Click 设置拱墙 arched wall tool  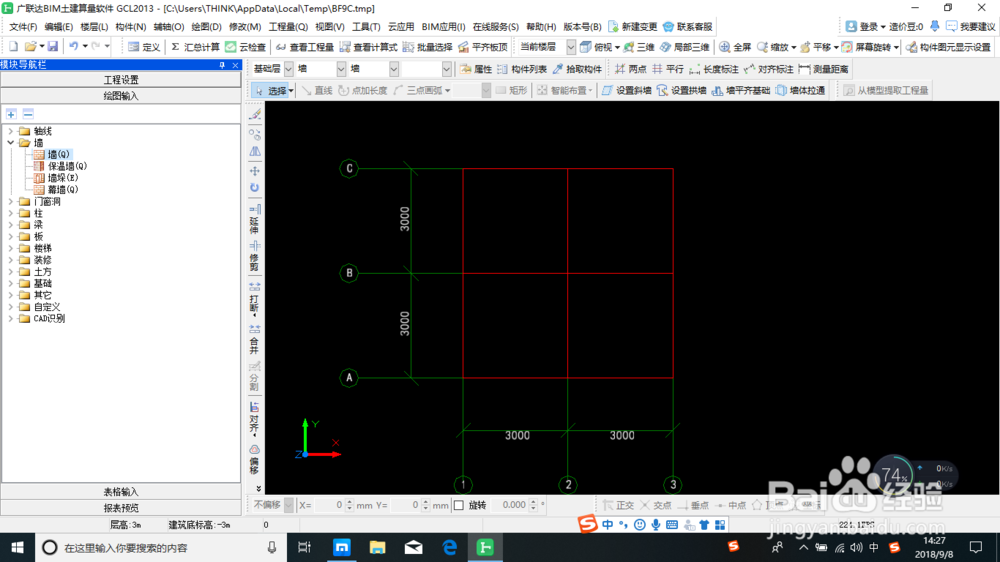(681, 91)
